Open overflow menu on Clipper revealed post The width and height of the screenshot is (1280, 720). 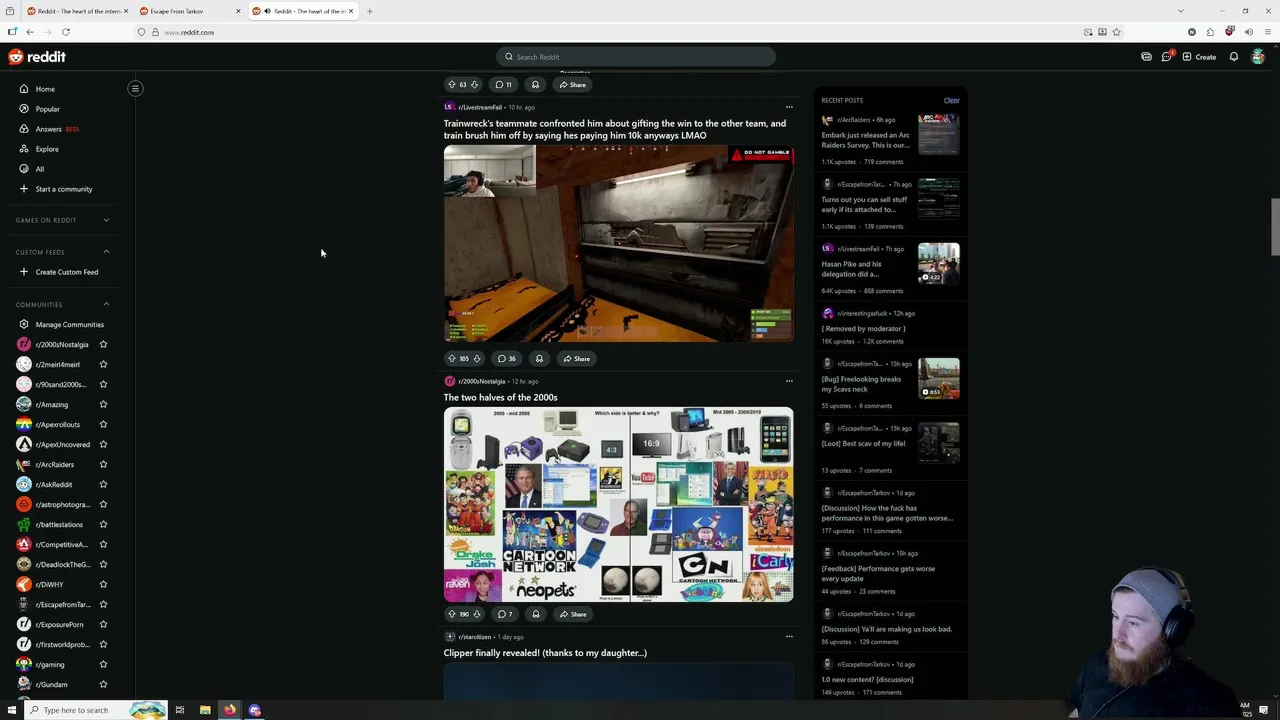coord(789,636)
